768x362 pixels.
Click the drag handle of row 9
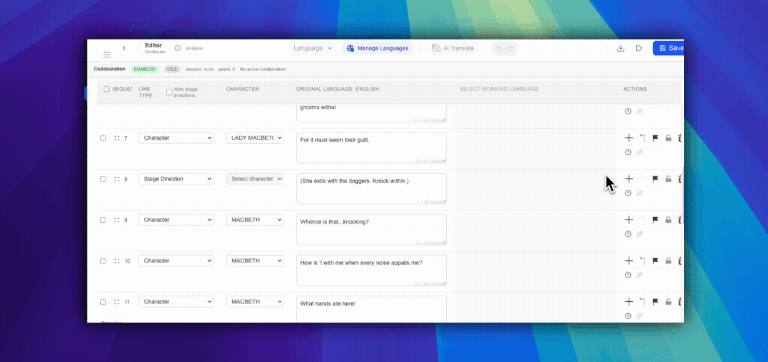tap(117, 220)
